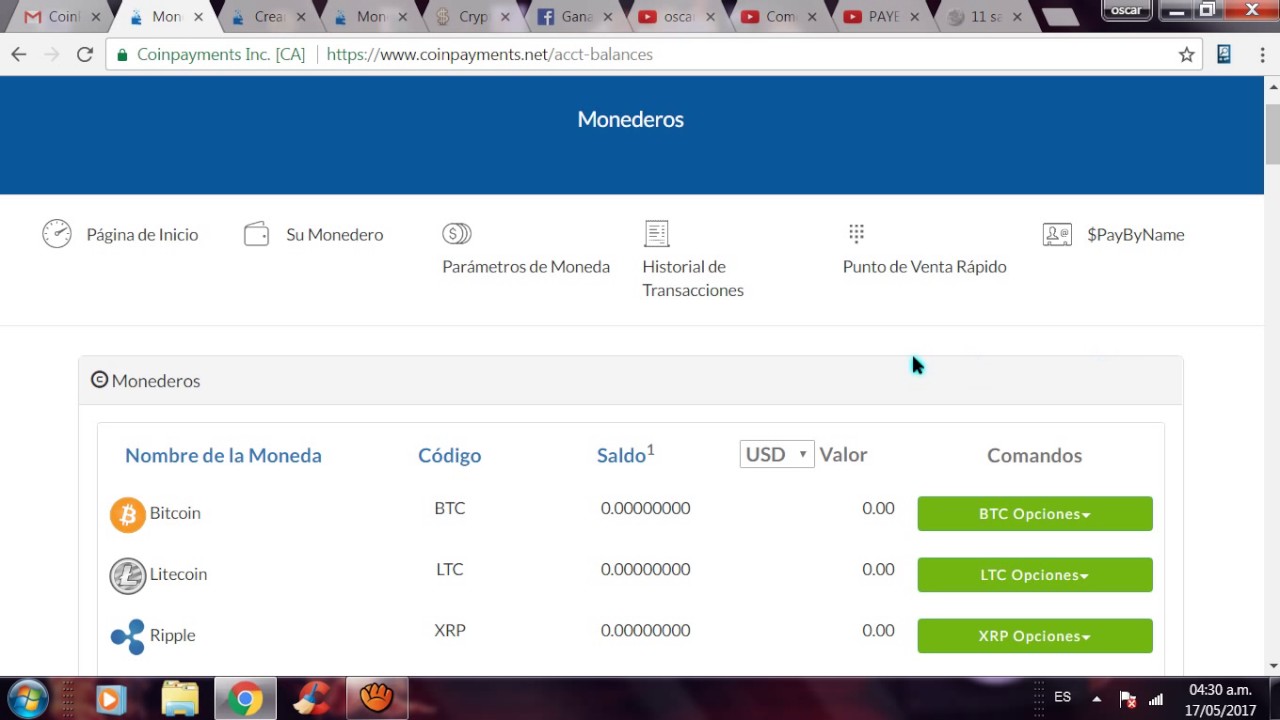Expand the XRP Opciones dropdown button
The height and width of the screenshot is (720, 1280).
[x=1035, y=636]
